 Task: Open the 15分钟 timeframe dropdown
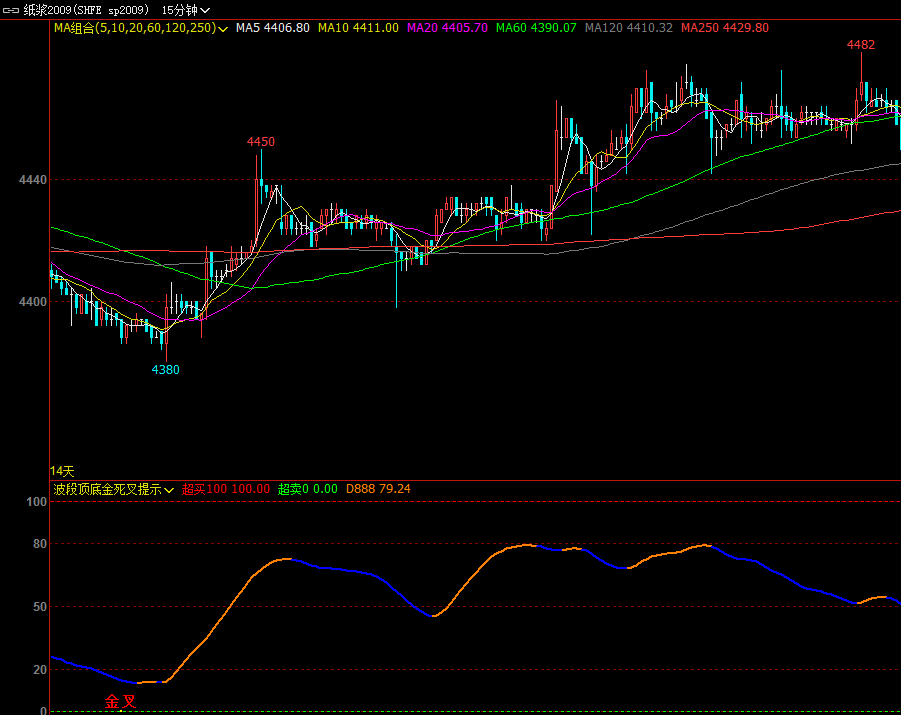click(186, 10)
